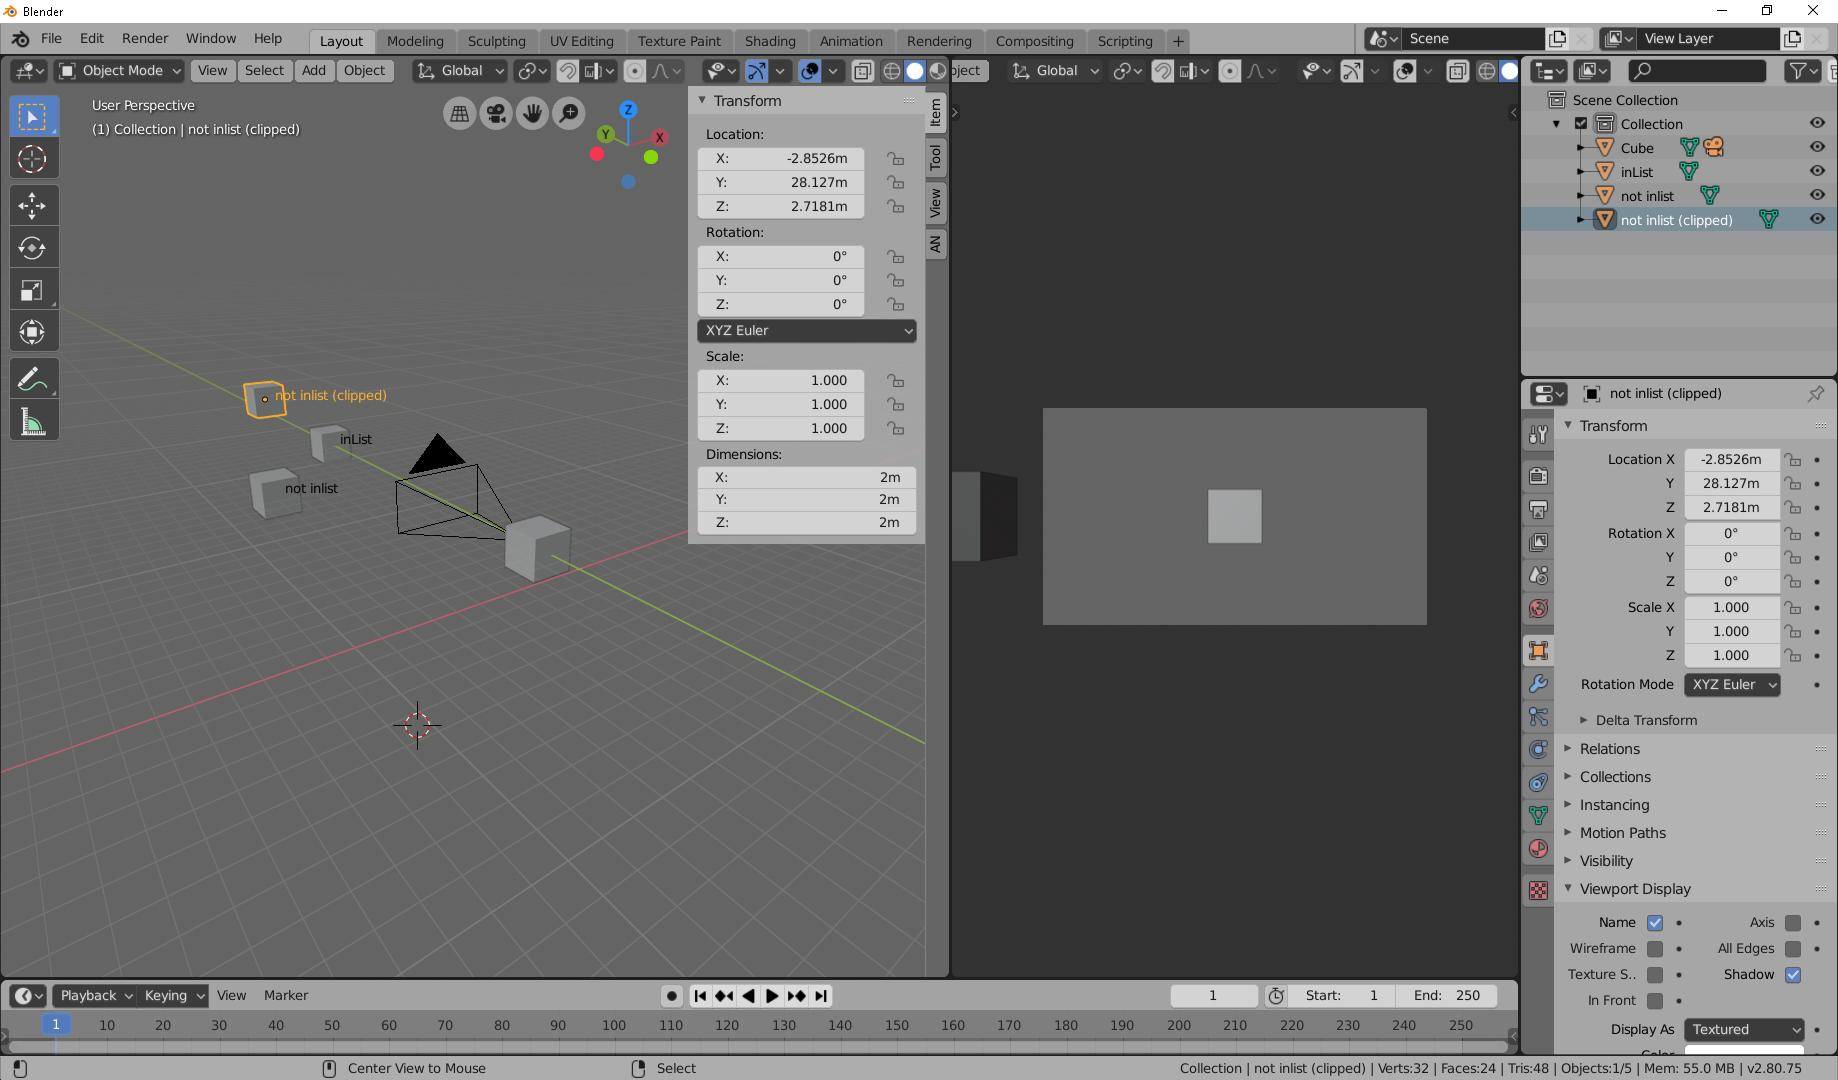This screenshot has height=1080, width=1838.
Task: Expand the Delta Transform section
Action: pyautogui.click(x=1645, y=720)
